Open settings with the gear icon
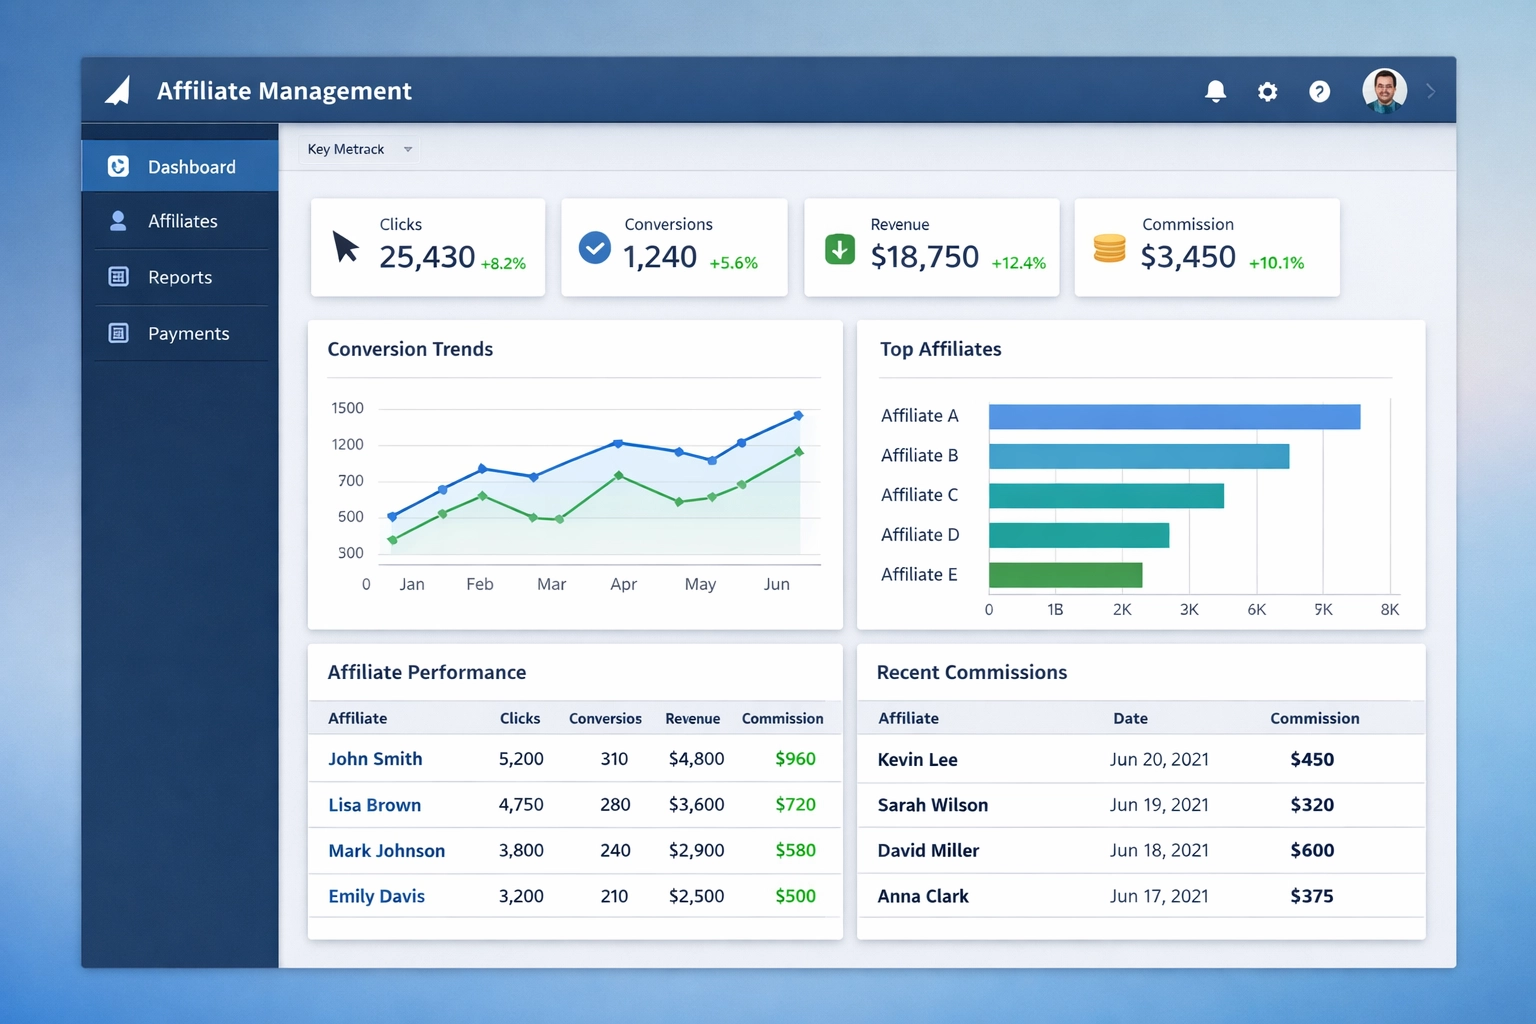Image resolution: width=1536 pixels, height=1024 pixels. click(x=1267, y=91)
